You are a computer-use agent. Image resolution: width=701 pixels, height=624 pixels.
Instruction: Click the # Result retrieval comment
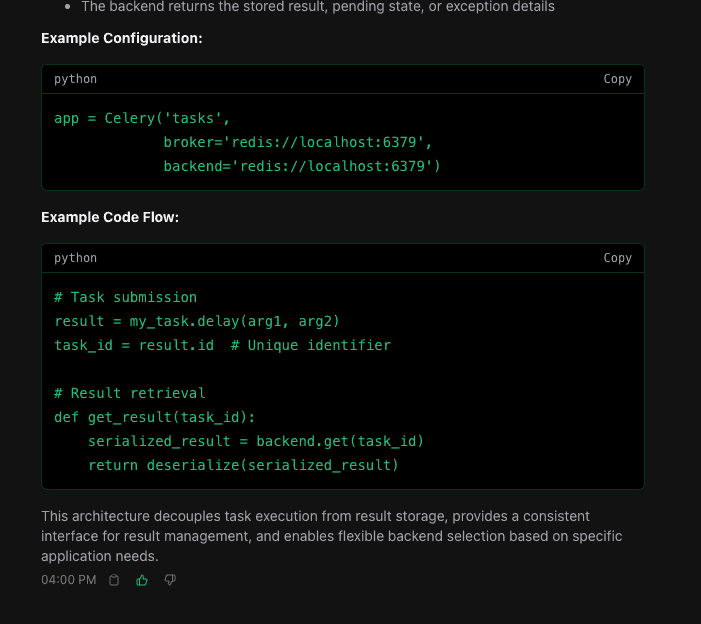tap(130, 393)
